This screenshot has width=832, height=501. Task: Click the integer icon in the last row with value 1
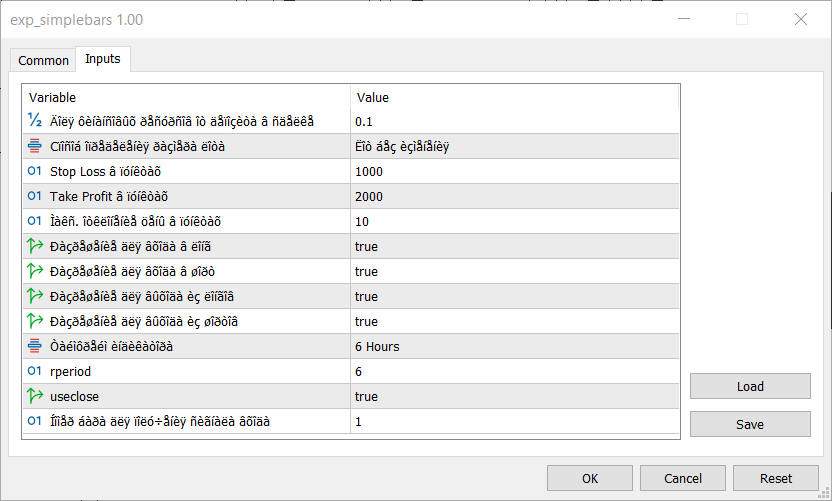(x=34, y=421)
